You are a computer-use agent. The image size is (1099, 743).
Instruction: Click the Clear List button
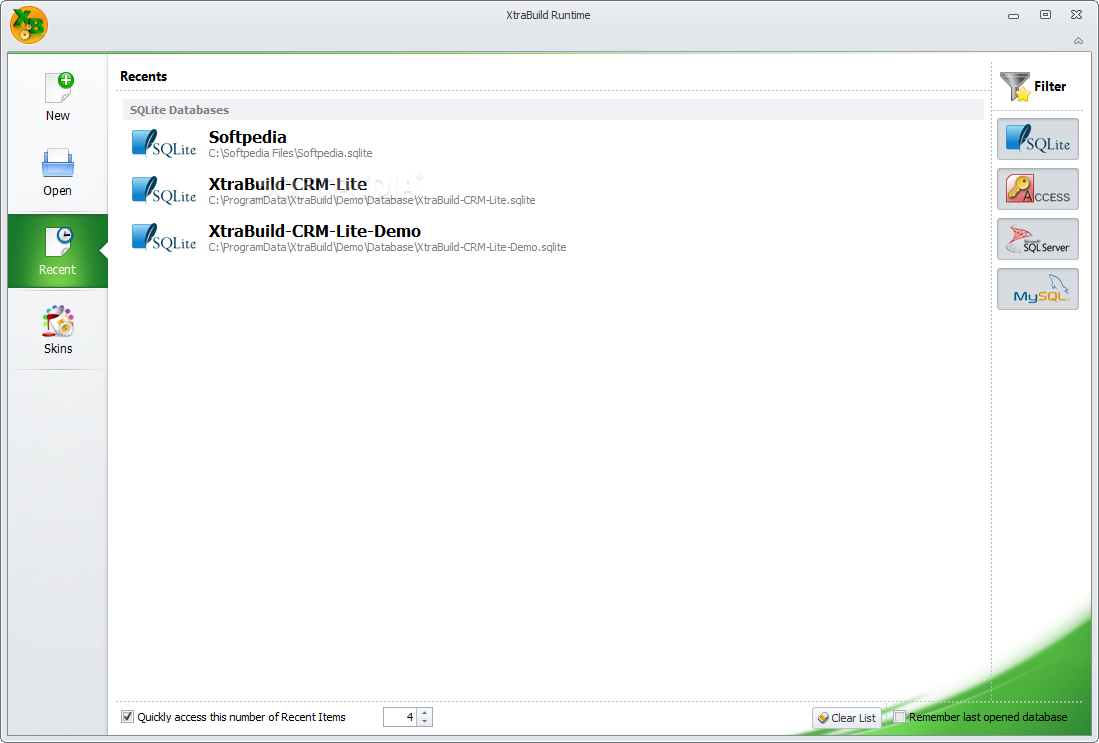tap(847, 718)
